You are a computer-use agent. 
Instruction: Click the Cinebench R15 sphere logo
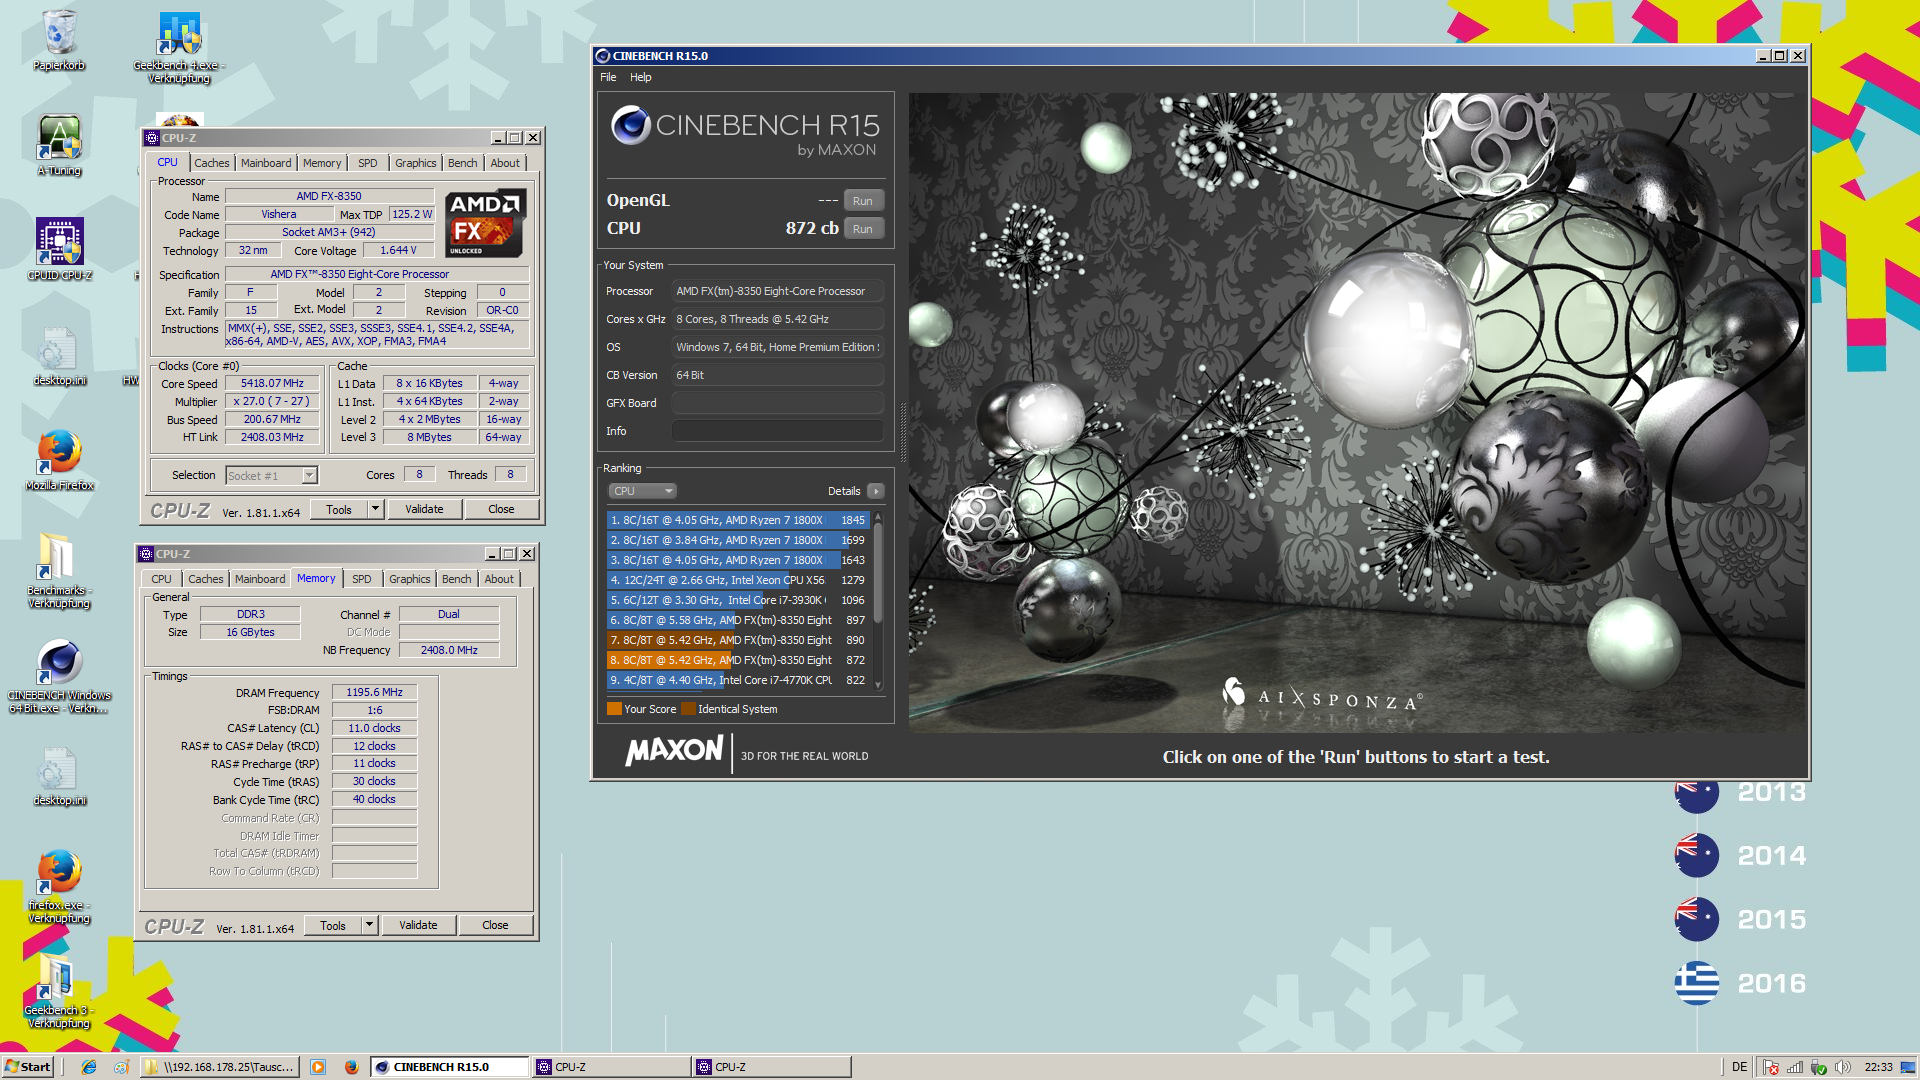coord(631,125)
